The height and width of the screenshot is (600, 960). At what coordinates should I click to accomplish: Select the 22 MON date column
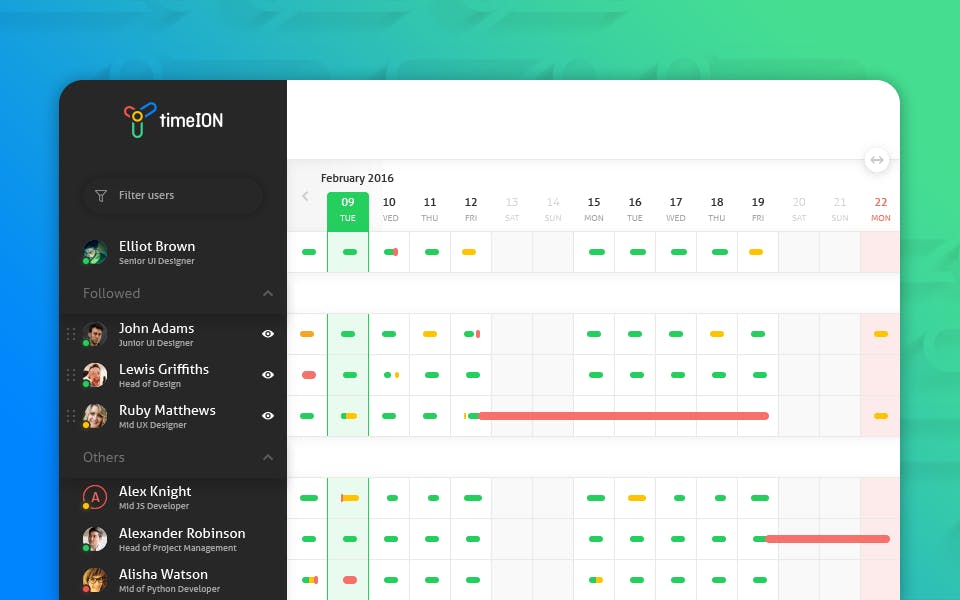pos(880,209)
